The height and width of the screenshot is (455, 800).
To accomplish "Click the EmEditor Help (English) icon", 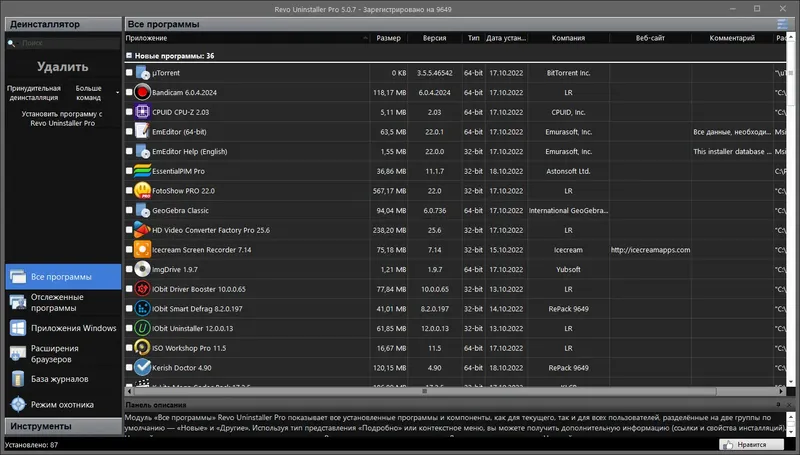I will click(x=142, y=151).
